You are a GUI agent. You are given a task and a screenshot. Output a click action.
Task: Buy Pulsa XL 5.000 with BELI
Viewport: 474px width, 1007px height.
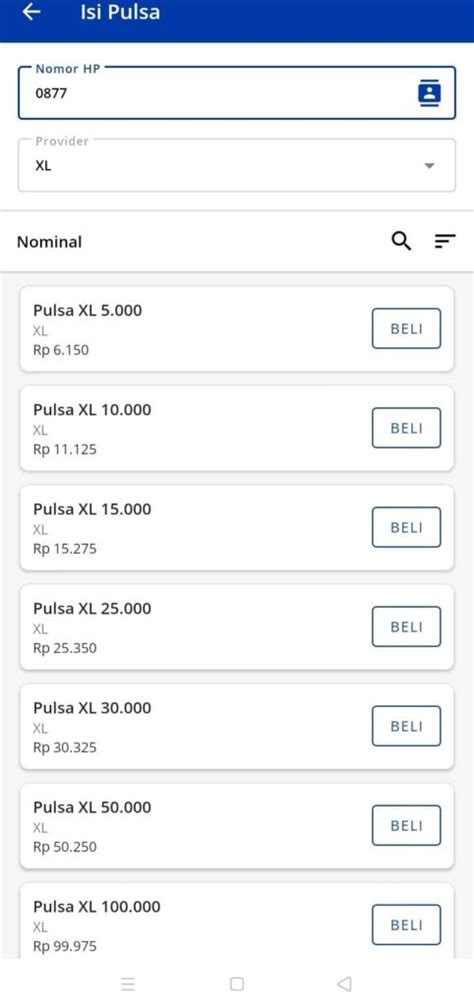(x=407, y=328)
